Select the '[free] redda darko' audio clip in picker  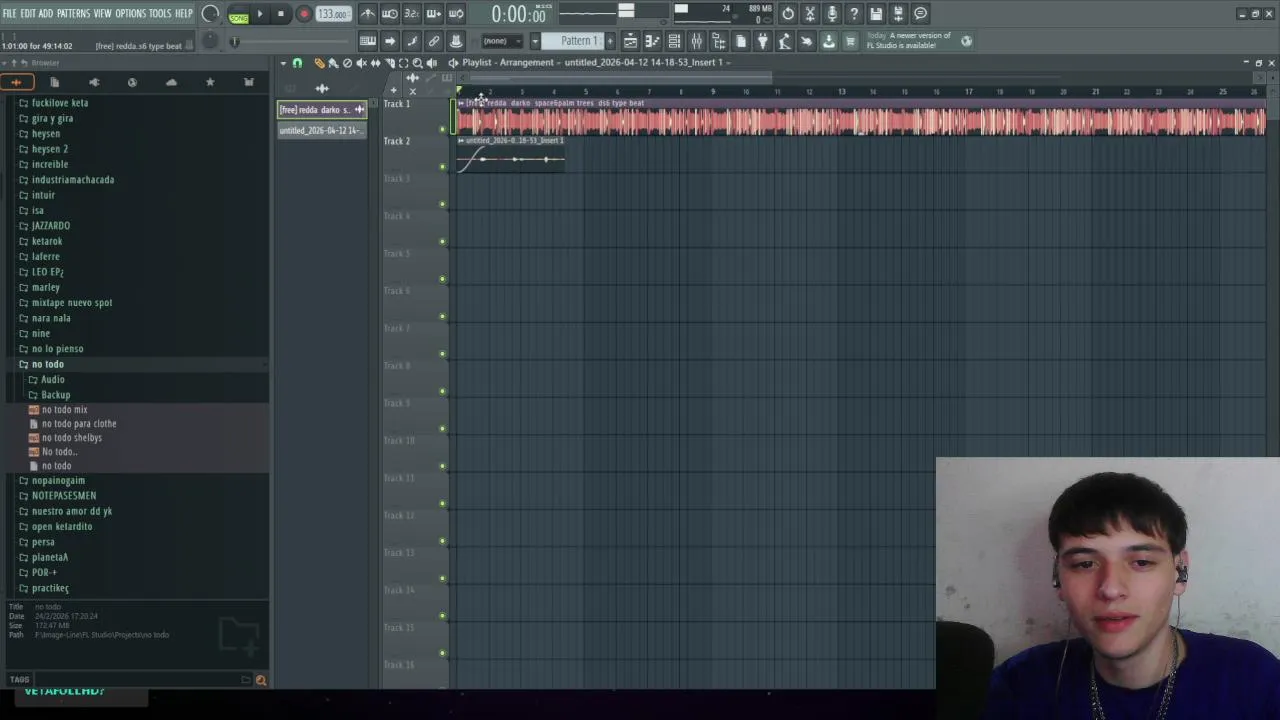pos(322,110)
